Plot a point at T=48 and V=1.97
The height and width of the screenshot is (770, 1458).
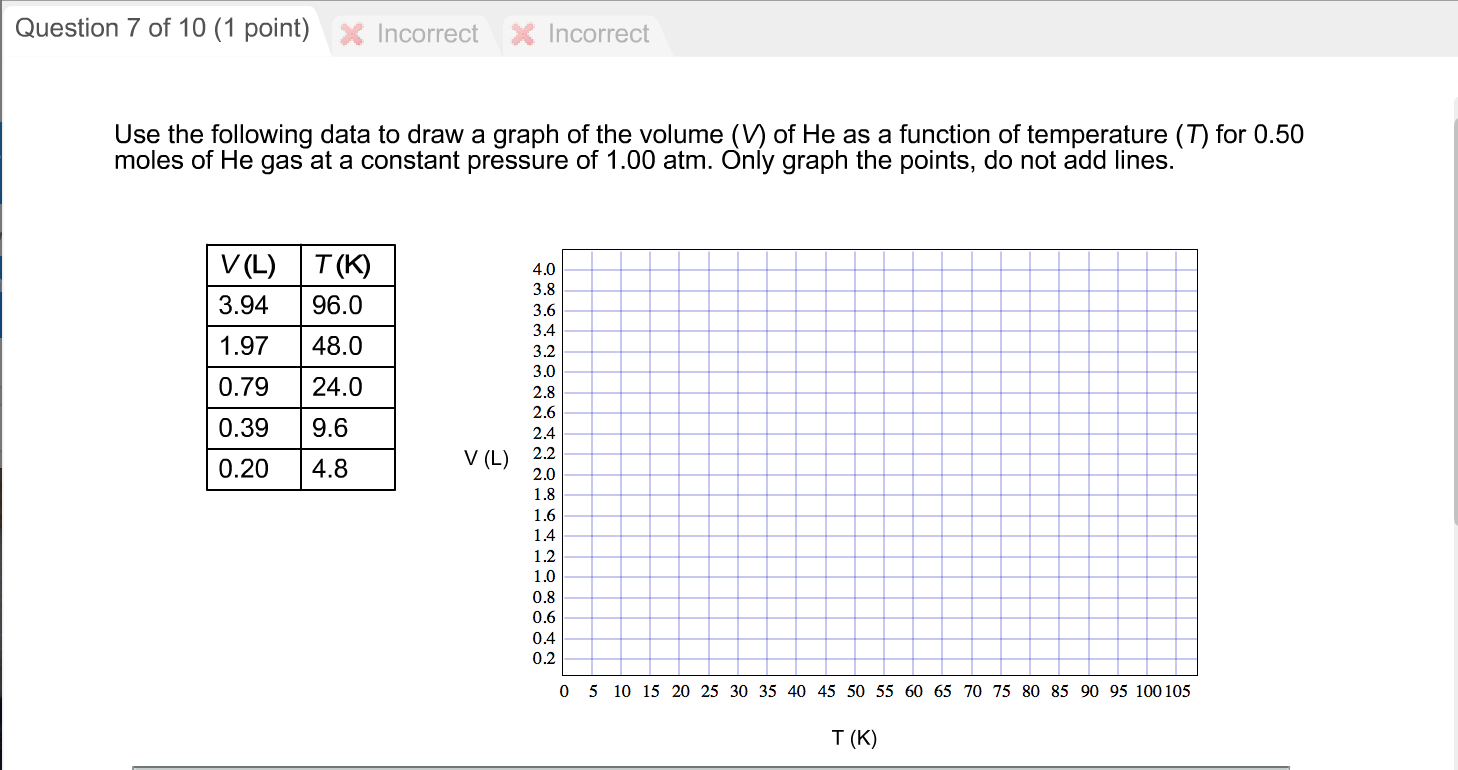843,476
